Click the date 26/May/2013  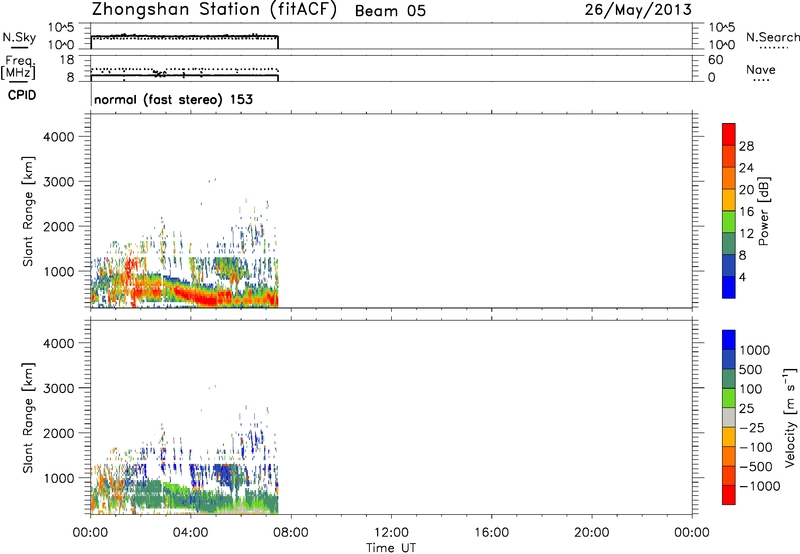pyautogui.click(x=638, y=10)
